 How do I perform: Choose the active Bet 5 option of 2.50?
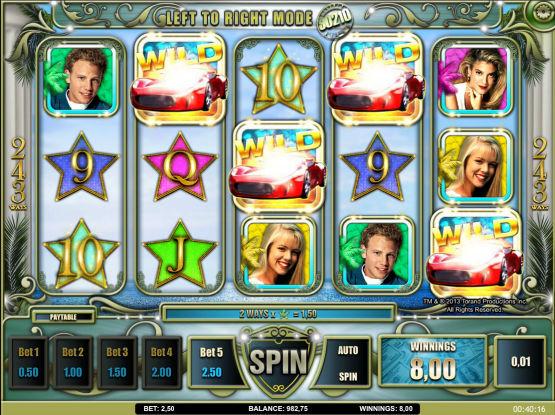[211, 362]
